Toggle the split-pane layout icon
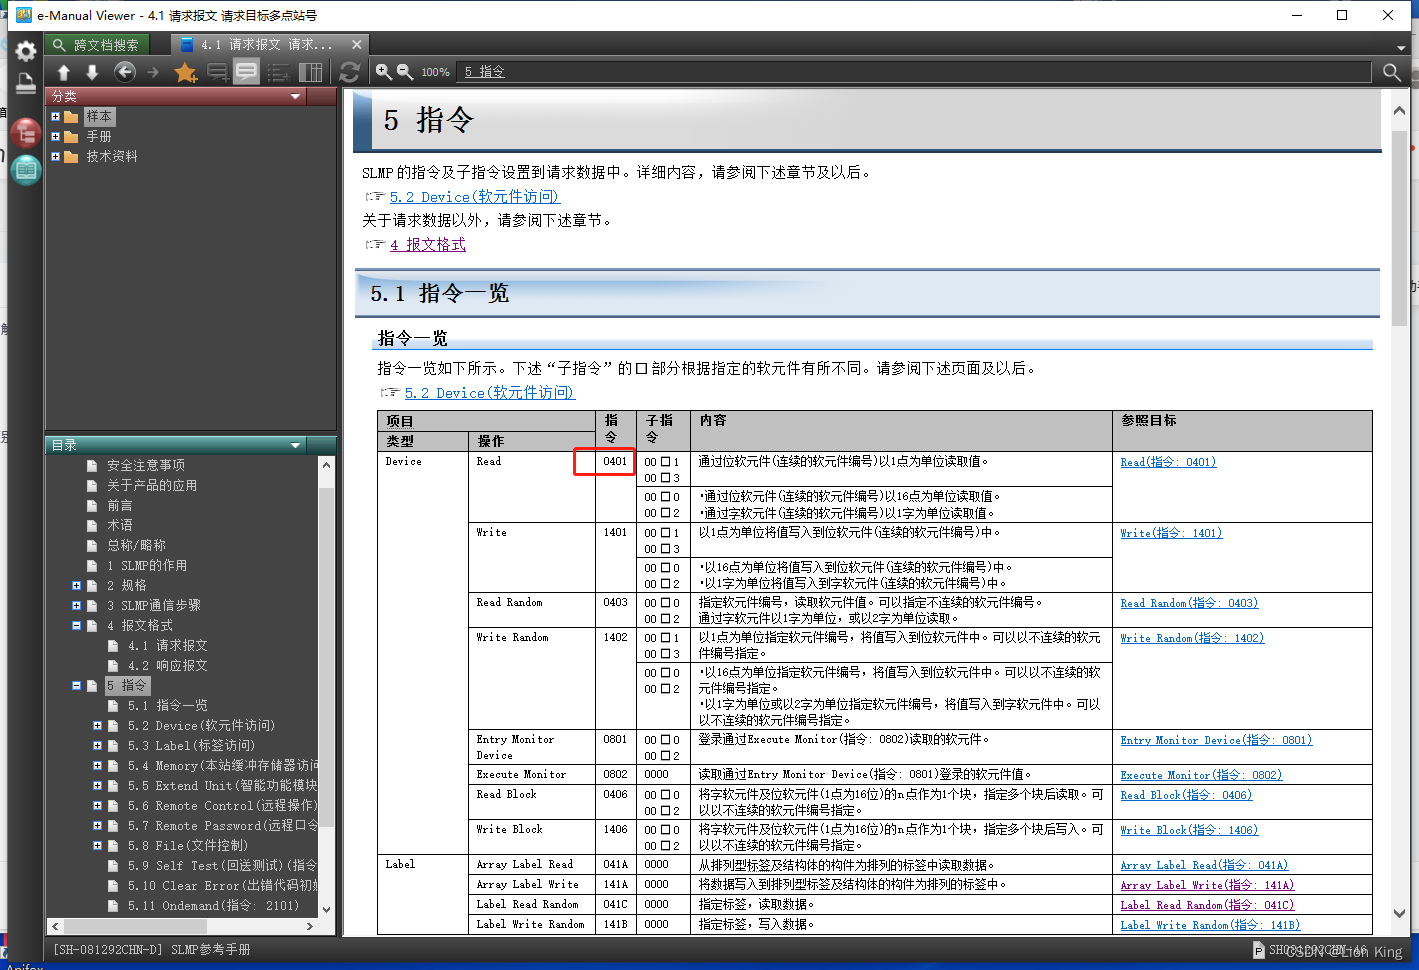This screenshot has height=970, width=1419. [310, 71]
